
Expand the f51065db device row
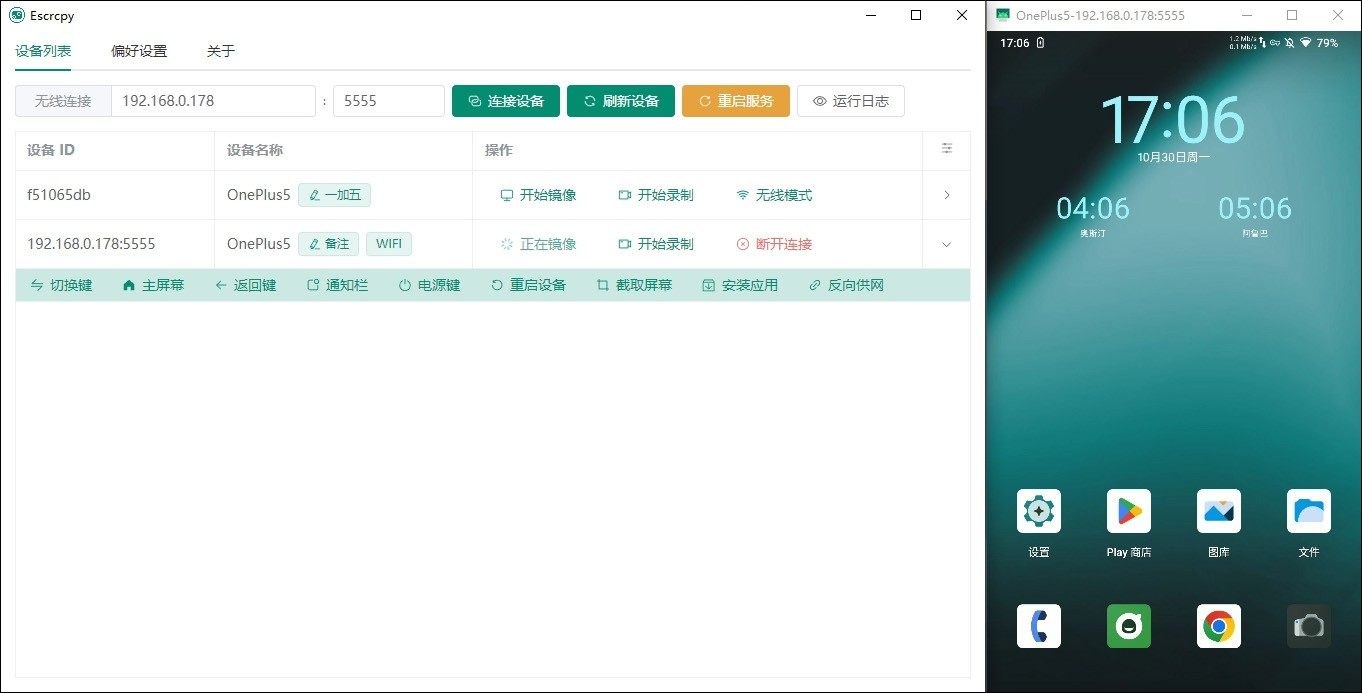946,195
